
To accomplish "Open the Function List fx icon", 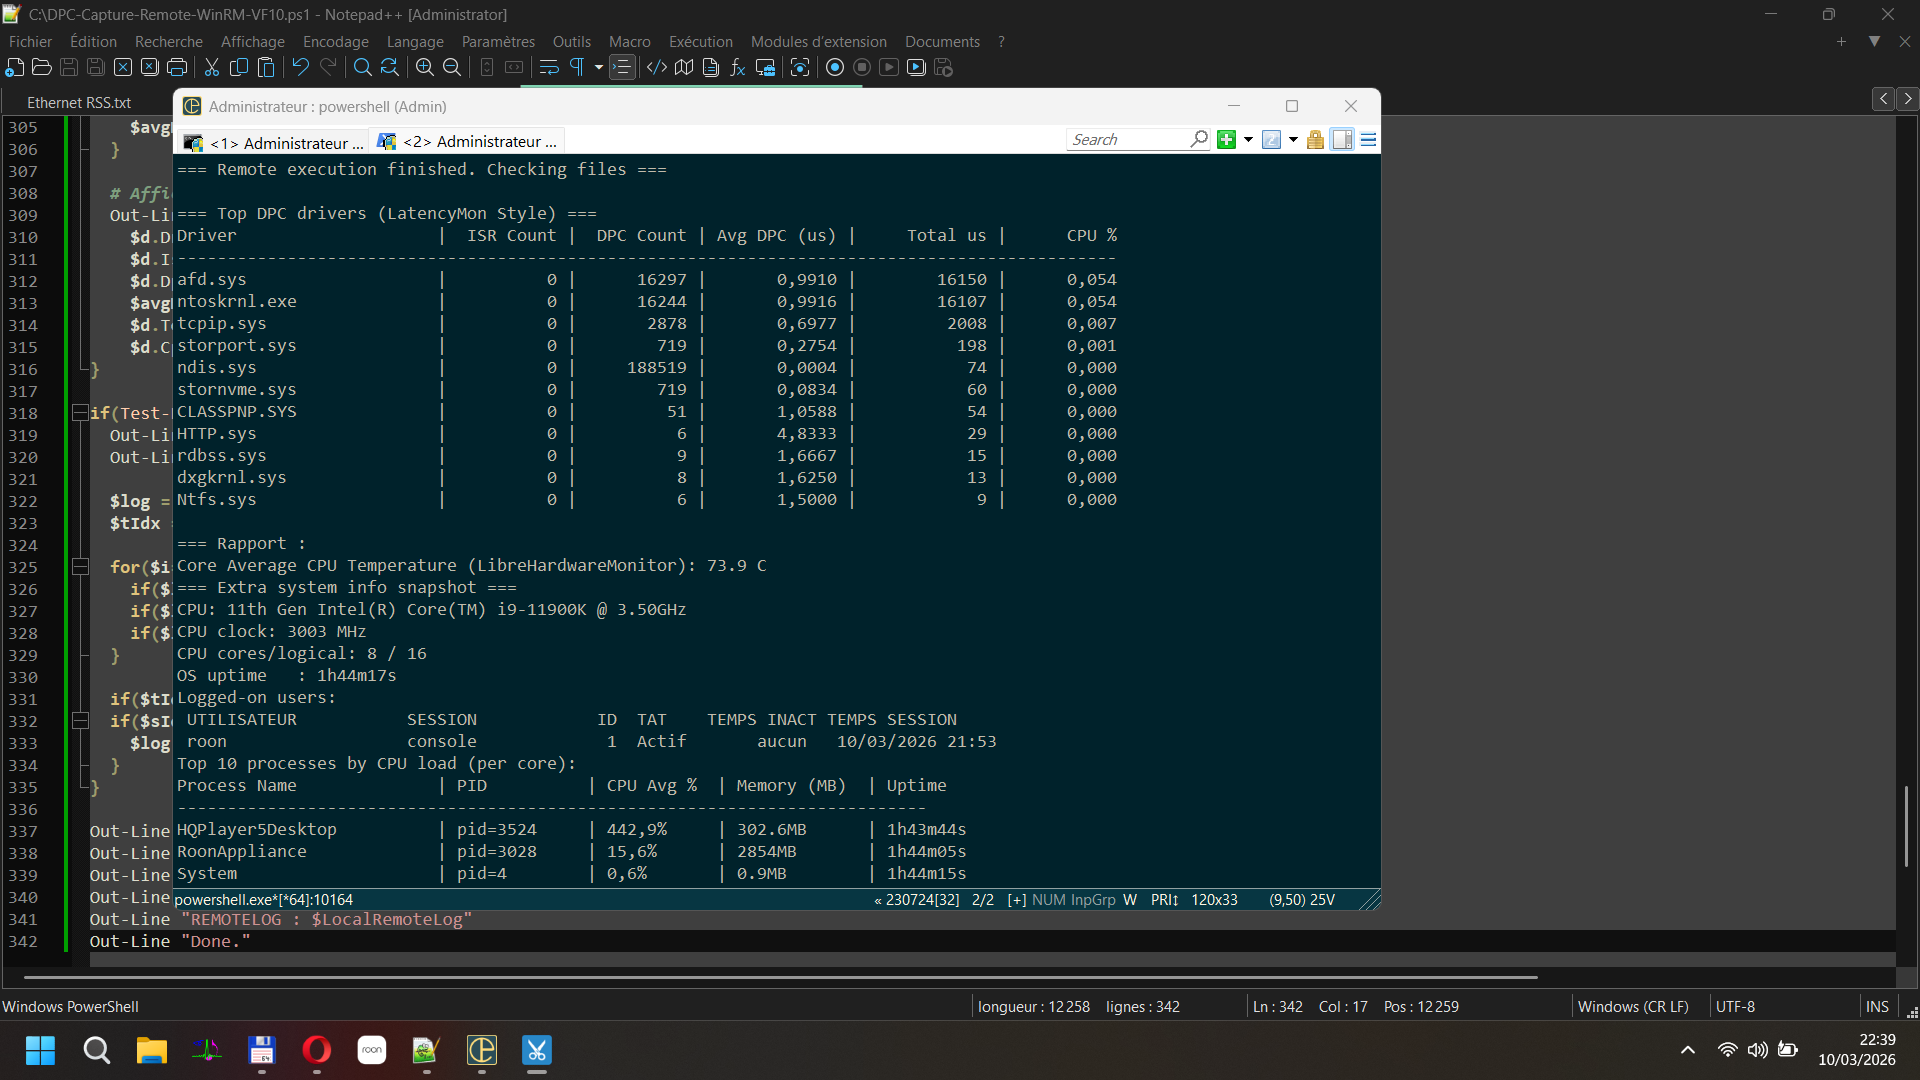I will (x=738, y=68).
